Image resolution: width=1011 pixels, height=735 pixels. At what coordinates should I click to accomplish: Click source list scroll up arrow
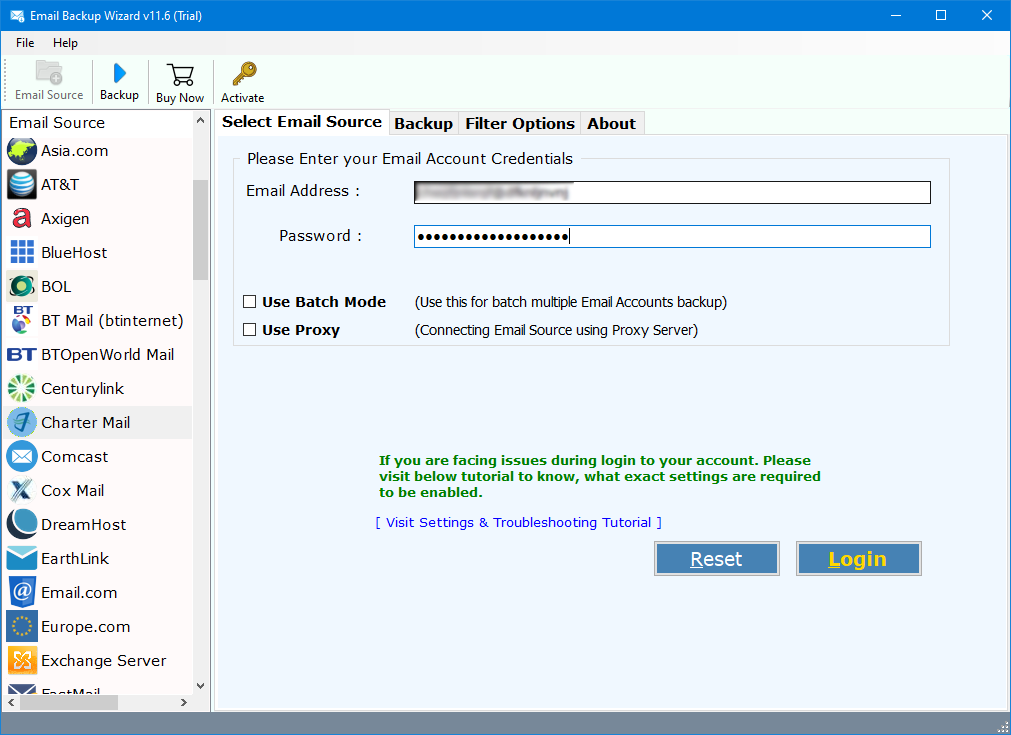(201, 121)
